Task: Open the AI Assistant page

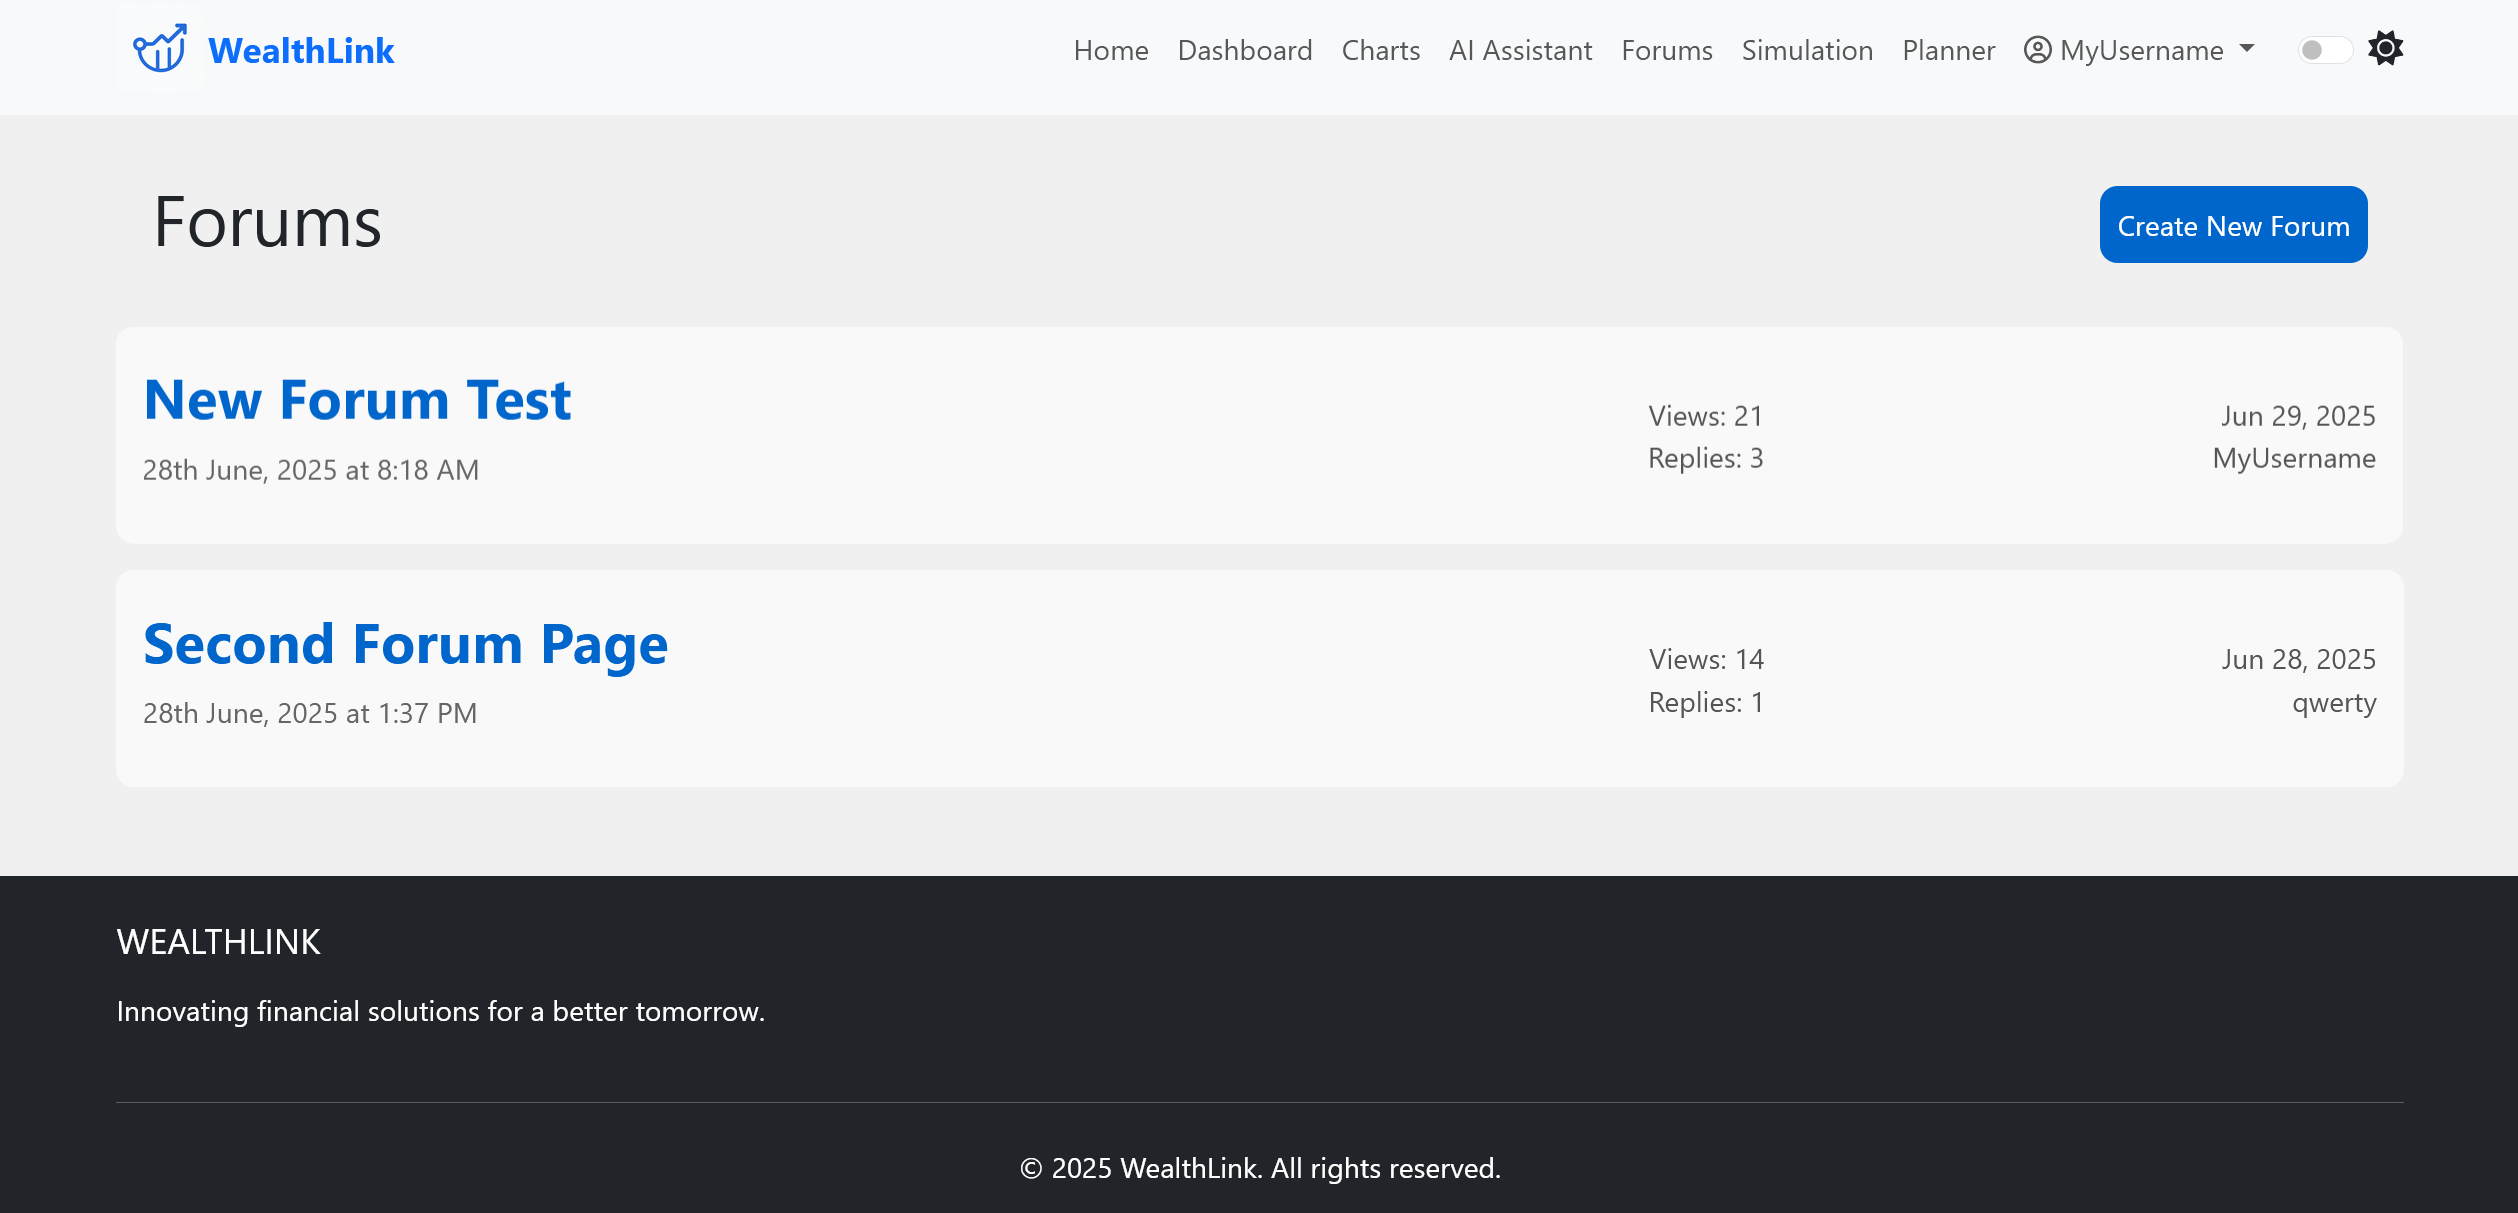Action: point(1520,50)
